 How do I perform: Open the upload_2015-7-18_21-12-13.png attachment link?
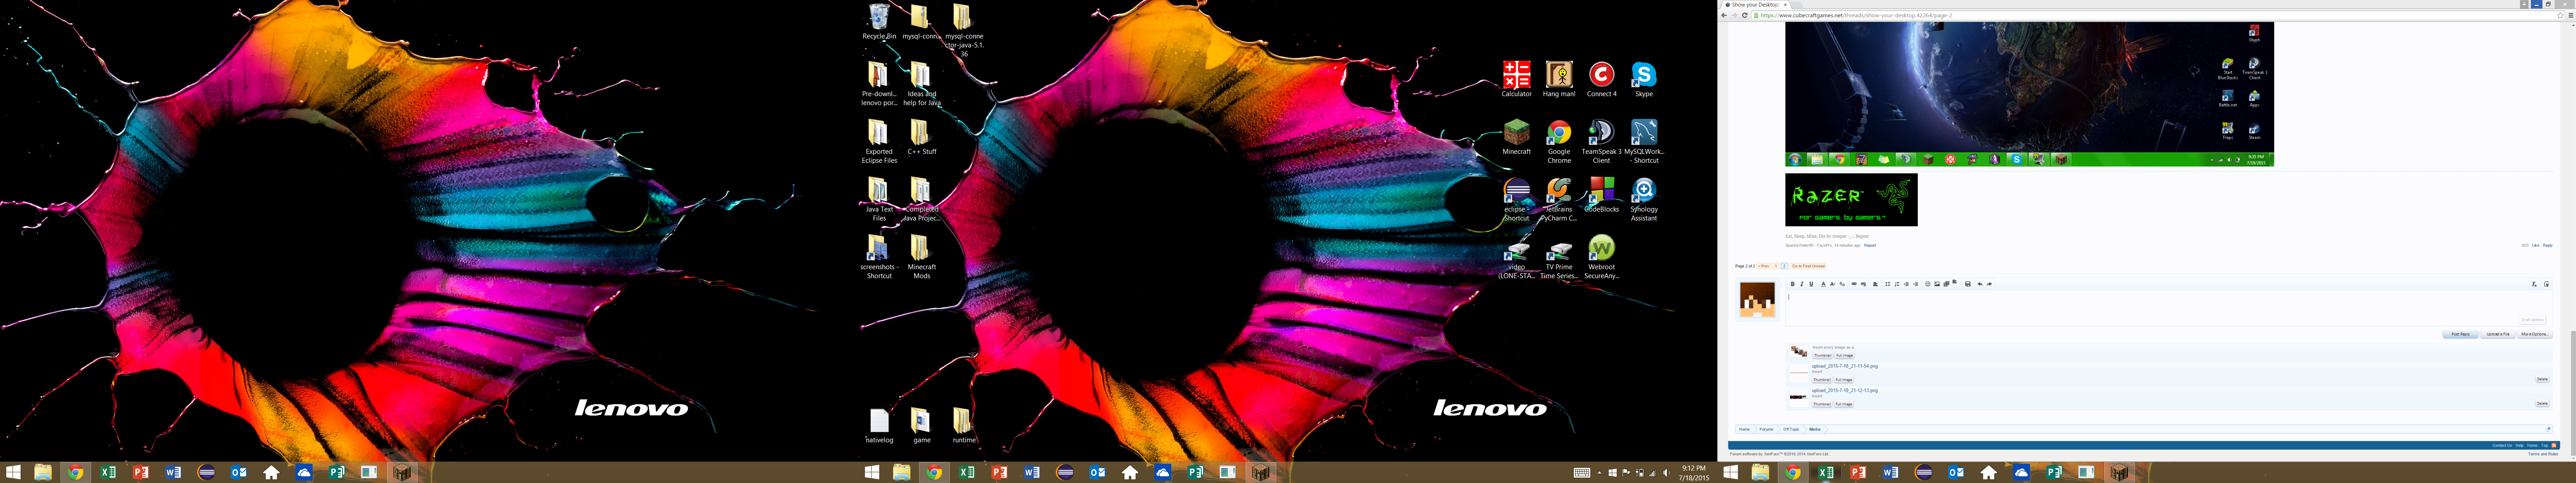[x=1845, y=391]
